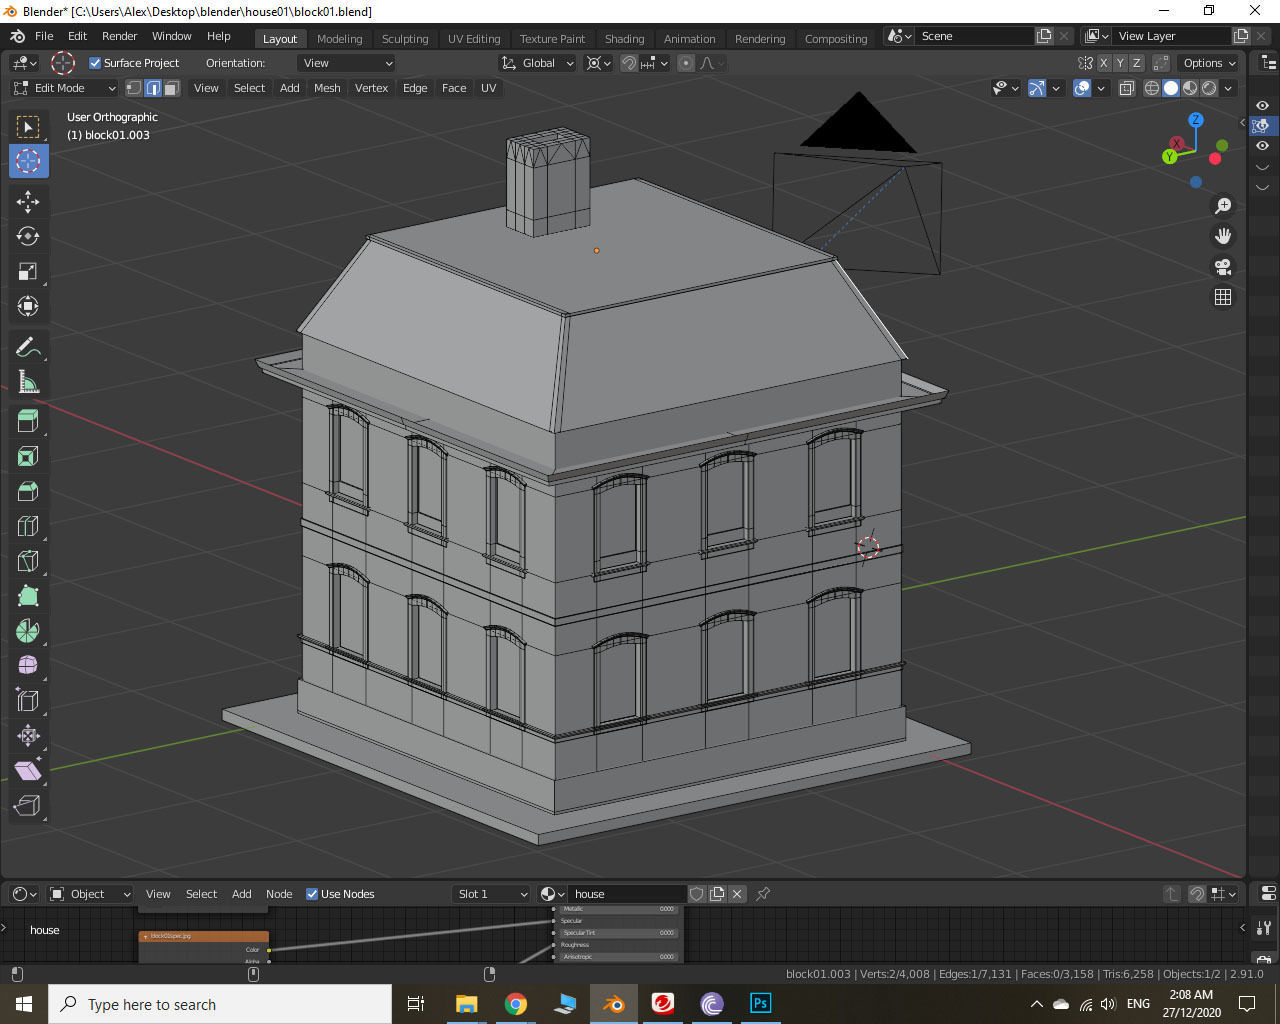Toggle camera view with camera gizmo

click(x=1223, y=267)
